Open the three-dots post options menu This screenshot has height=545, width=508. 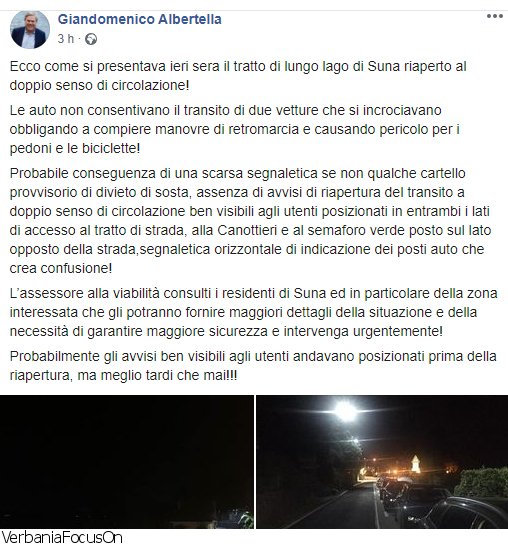[495, 16]
